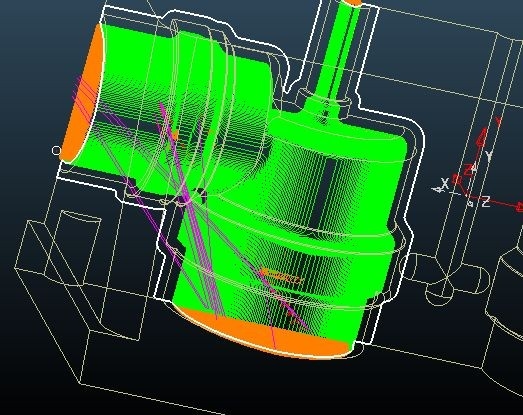The height and width of the screenshot is (415, 523).
Task: Click the white Y axis label
Action: pyautogui.click(x=489, y=156)
